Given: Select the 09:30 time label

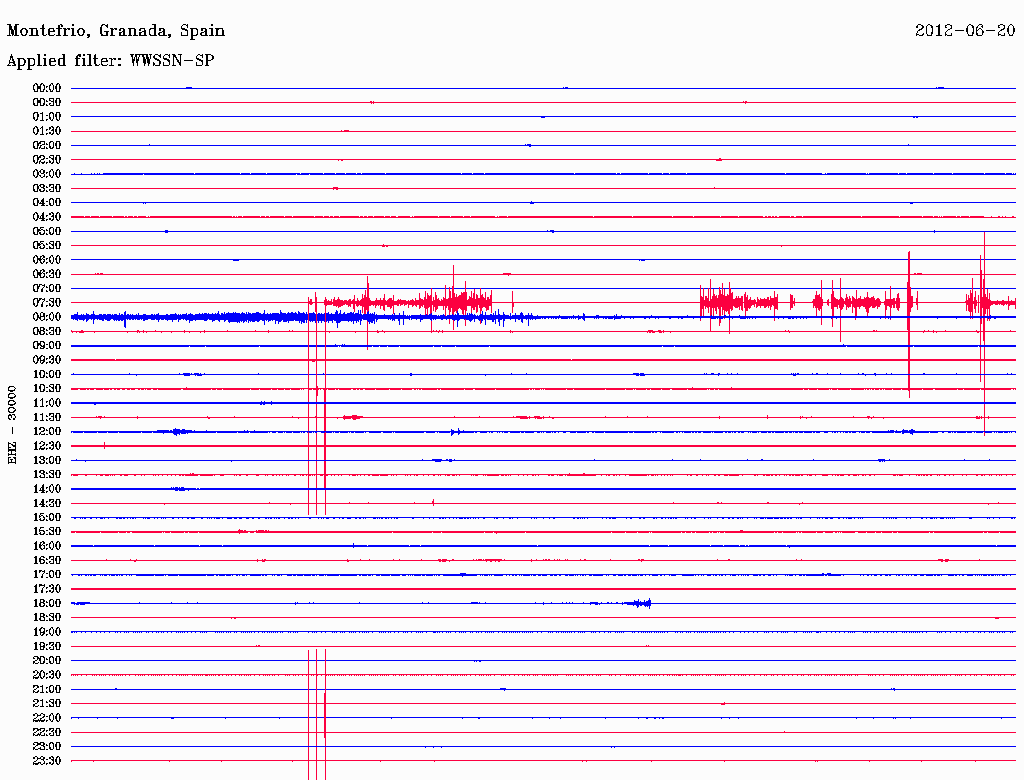Looking at the screenshot, I should pos(47,360).
